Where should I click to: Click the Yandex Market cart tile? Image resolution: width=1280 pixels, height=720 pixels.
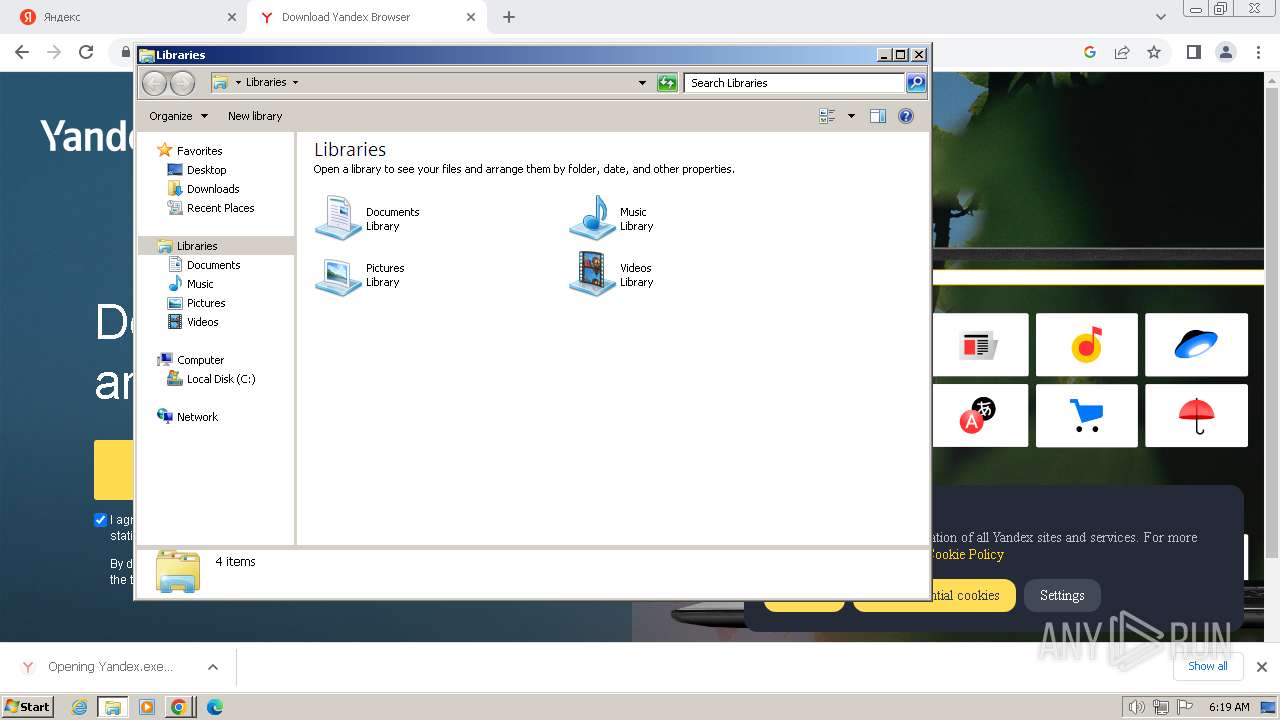1087,415
